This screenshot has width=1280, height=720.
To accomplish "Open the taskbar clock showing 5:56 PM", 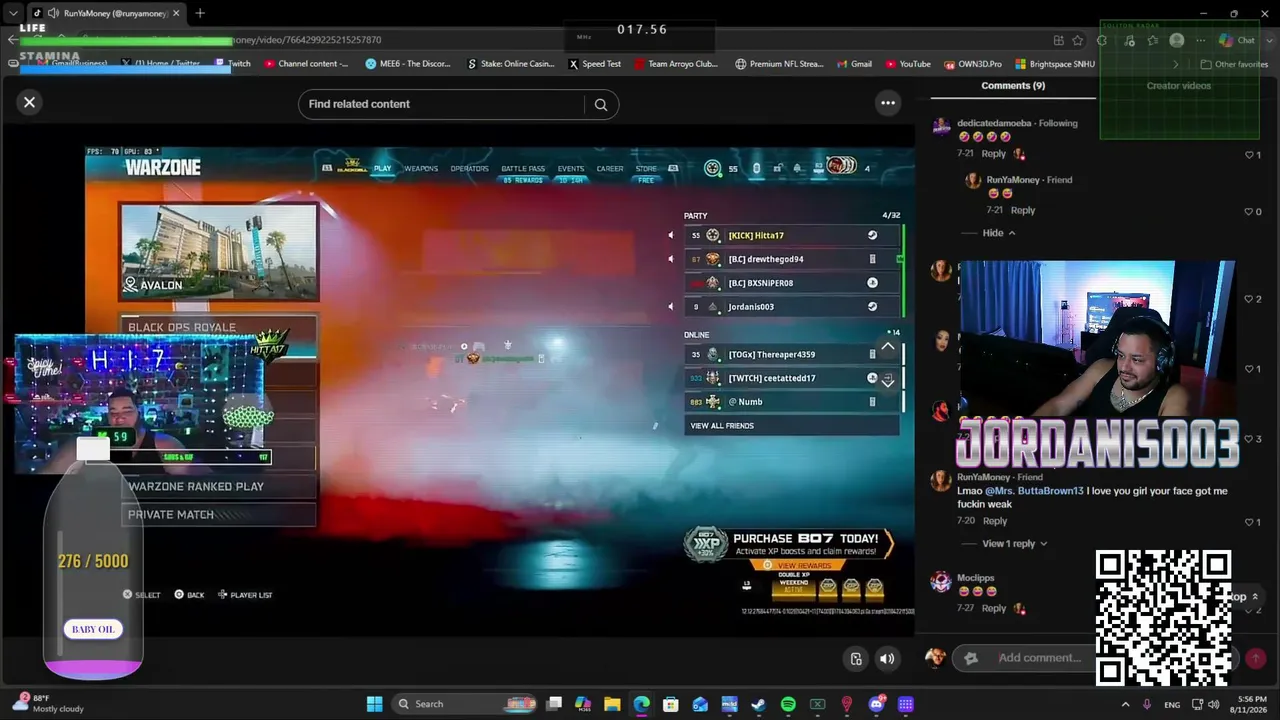I will click(x=1252, y=704).
